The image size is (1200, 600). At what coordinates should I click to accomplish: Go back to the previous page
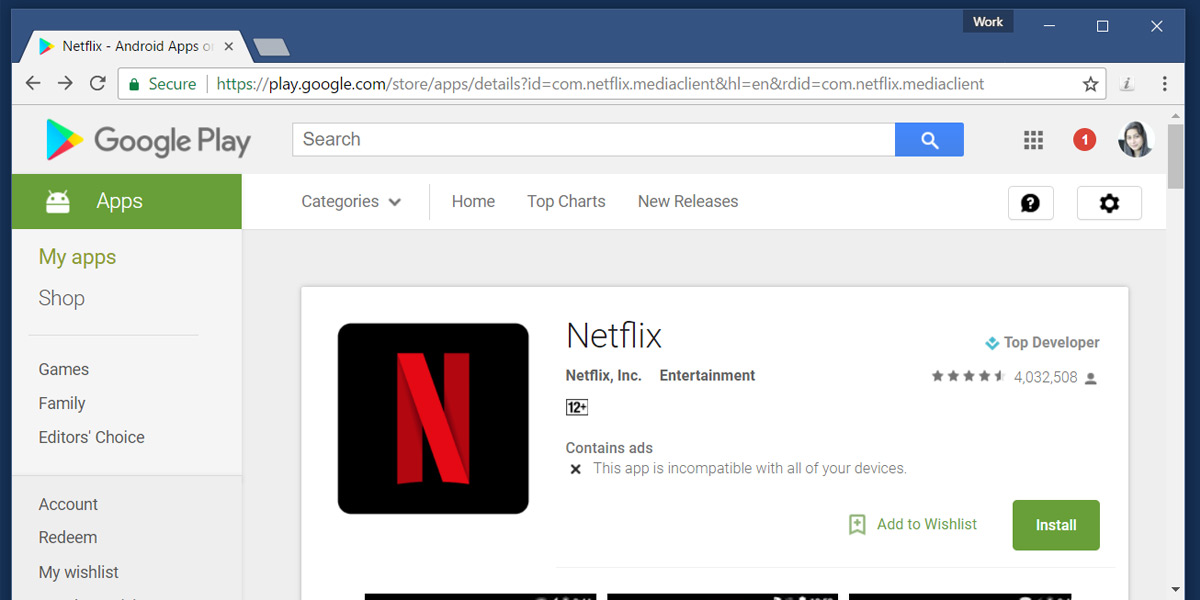tap(33, 84)
